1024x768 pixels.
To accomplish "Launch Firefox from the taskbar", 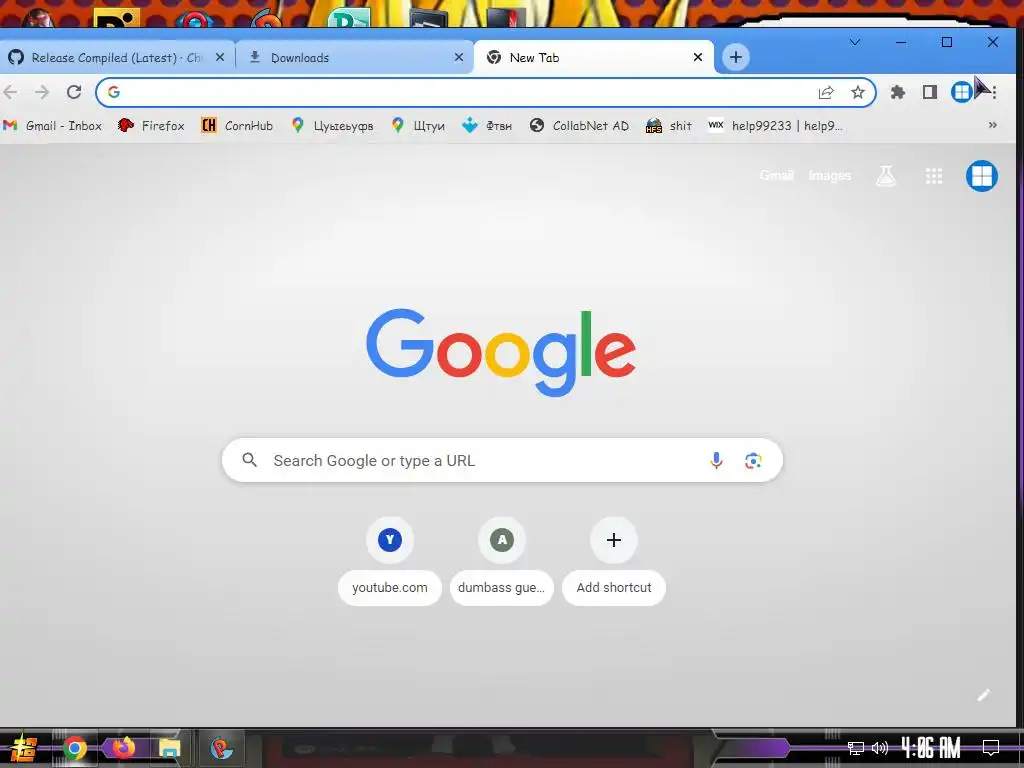I will [123, 748].
